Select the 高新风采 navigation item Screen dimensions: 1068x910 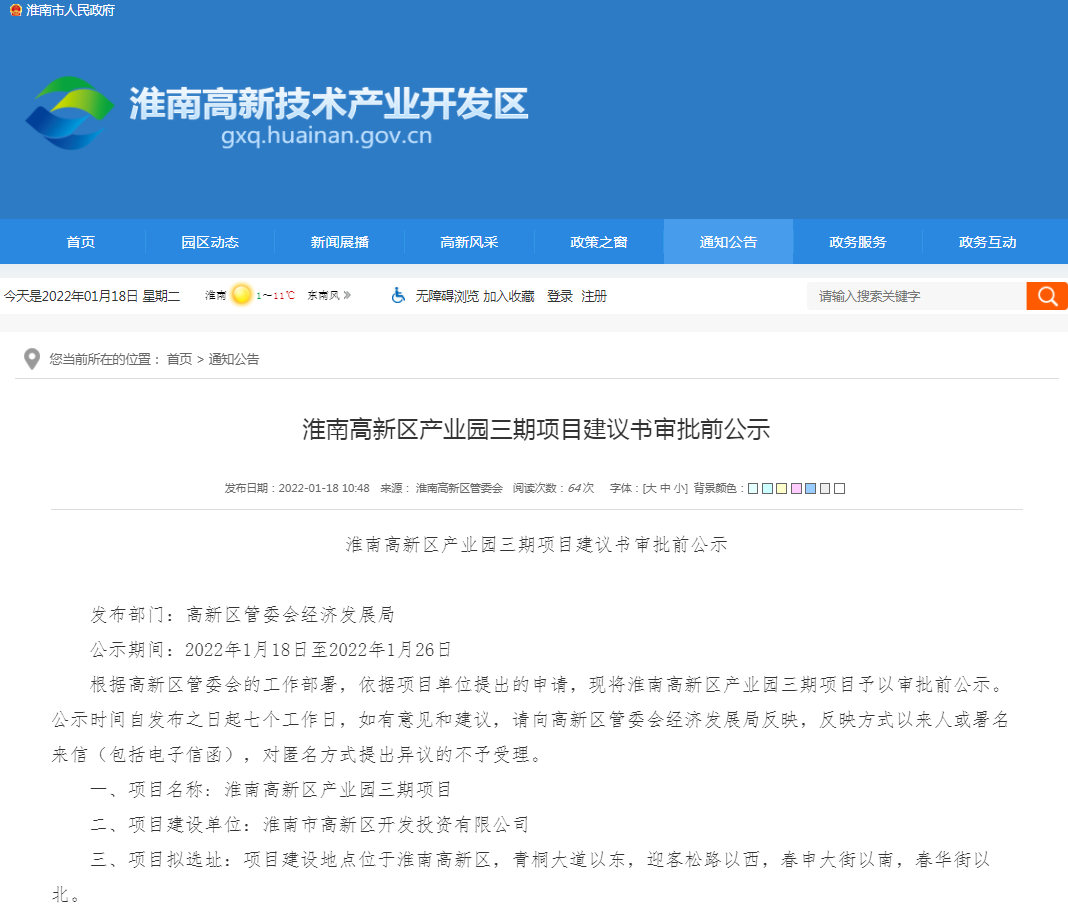coord(471,241)
